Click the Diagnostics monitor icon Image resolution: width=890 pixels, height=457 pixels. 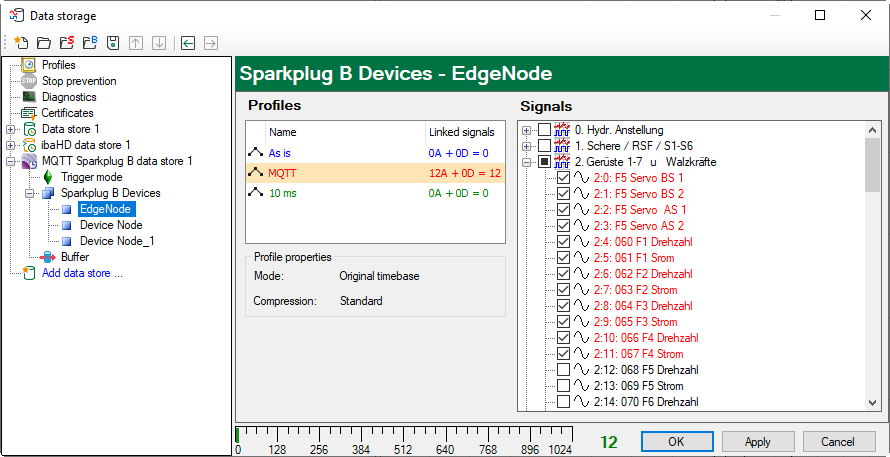point(29,97)
